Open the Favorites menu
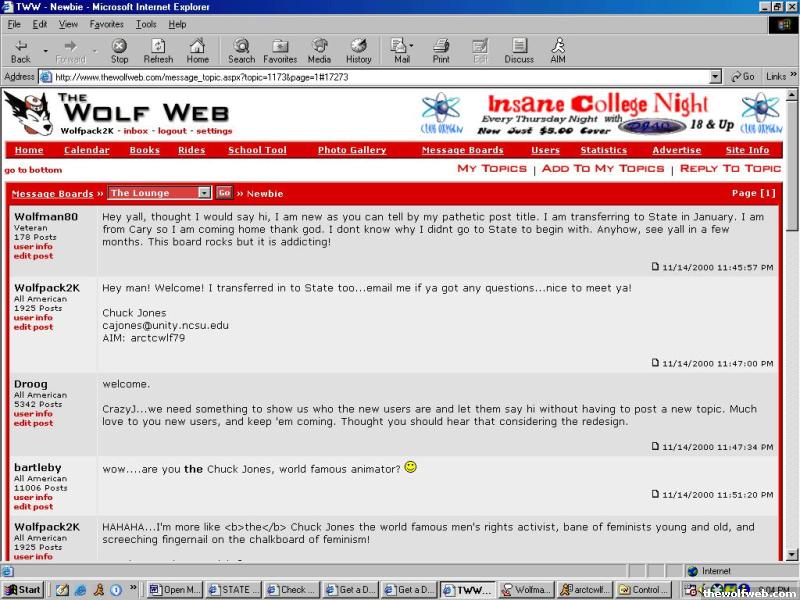Image resolution: width=800 pixels, height=600 pixels. point(106,24)
